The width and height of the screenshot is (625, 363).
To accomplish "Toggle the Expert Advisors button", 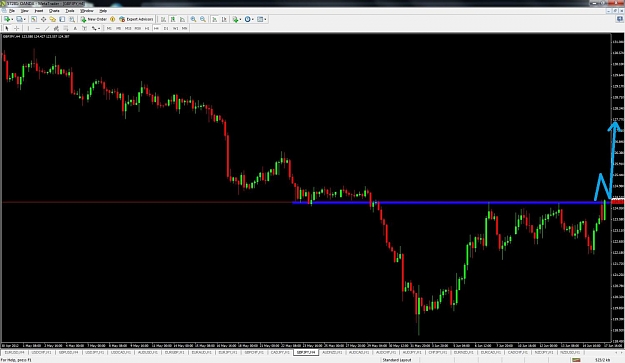I will 136,19.
